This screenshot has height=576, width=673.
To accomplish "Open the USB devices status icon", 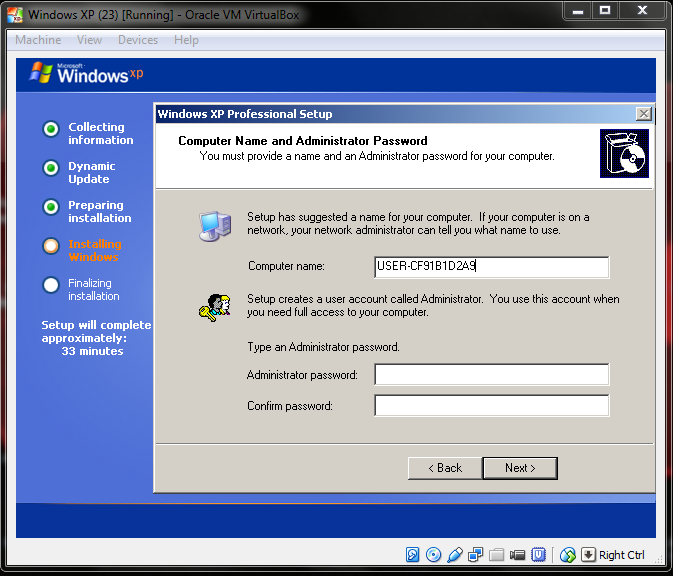I will (455, 555).
